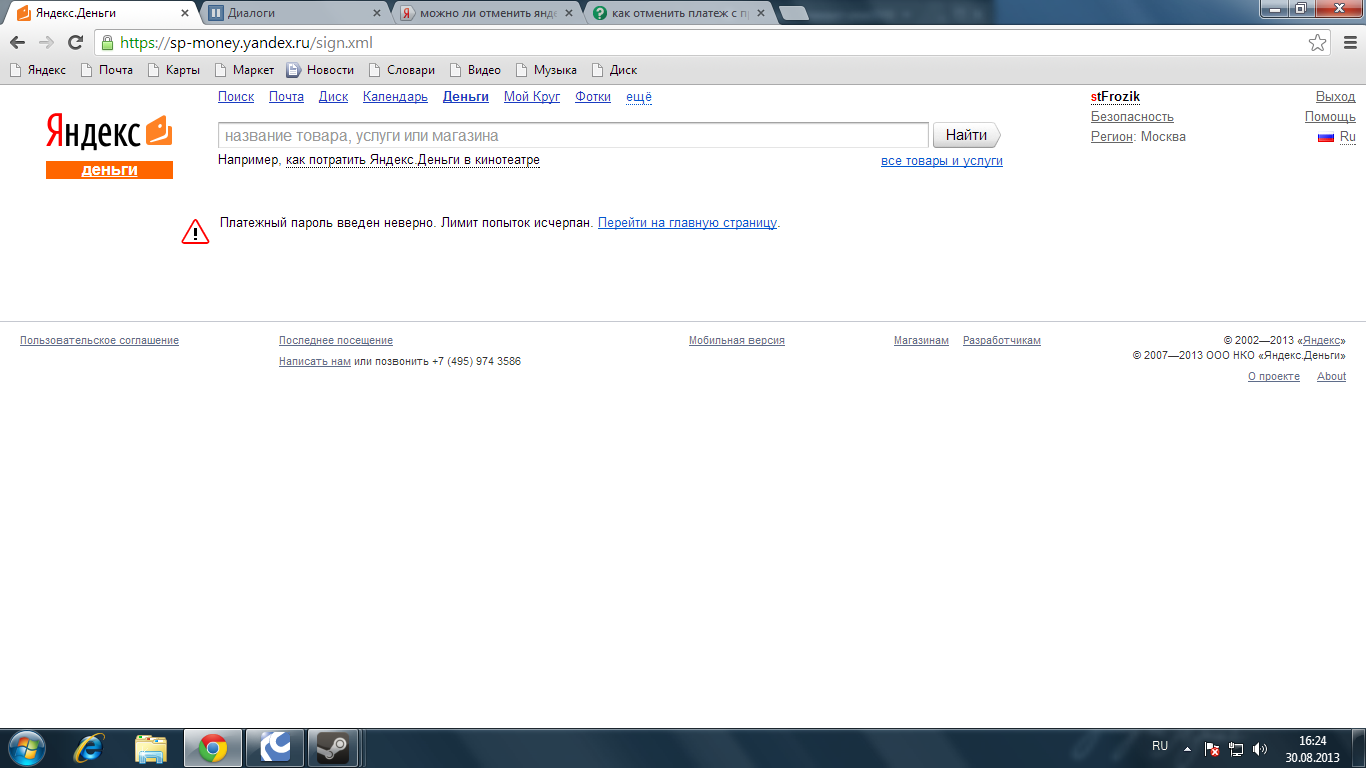Image resolution: width=1366 pixels, height=768 pixels.
Task: Click the network tray icon
Action: point(1236,748)
